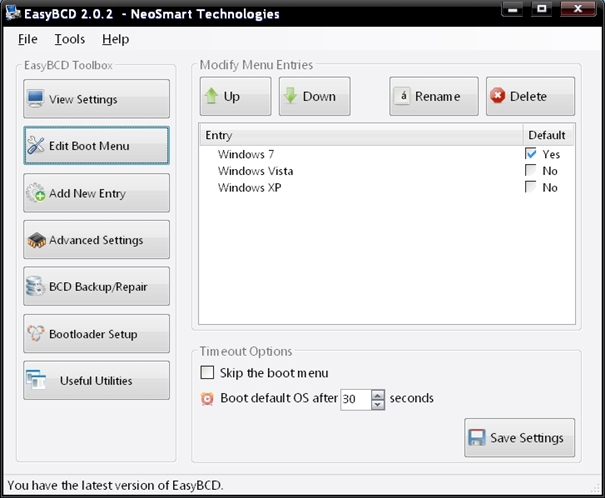
Task: Click the floppy disk Save icon
Action: coord(477,437)
